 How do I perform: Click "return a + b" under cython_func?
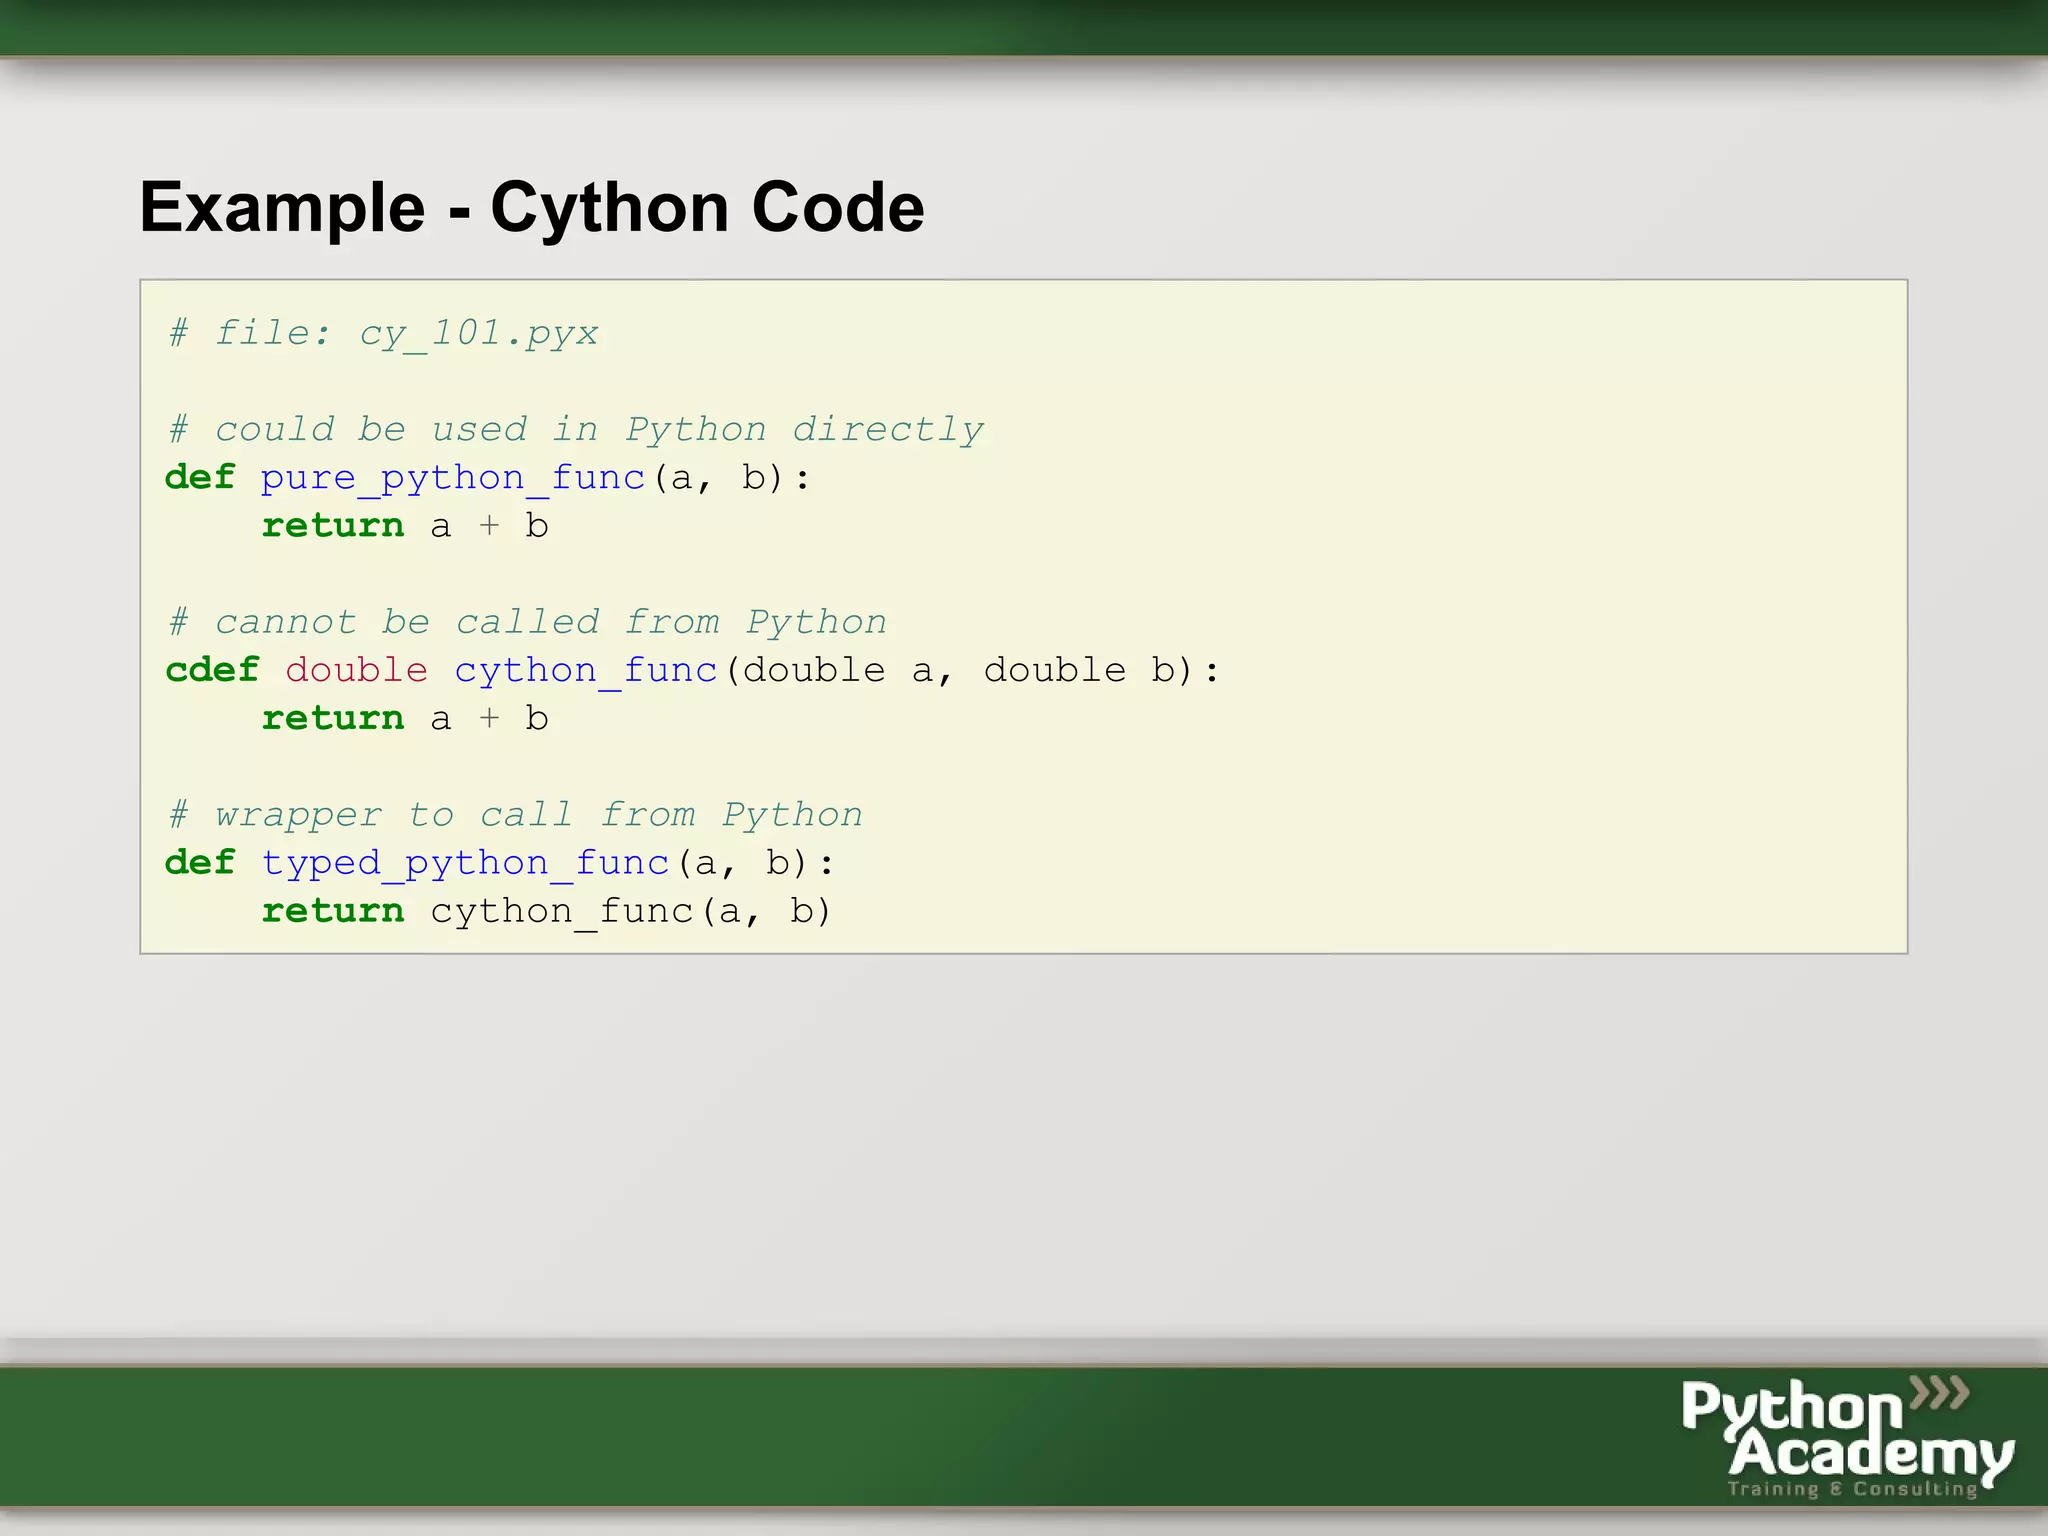tap(405, 719)
